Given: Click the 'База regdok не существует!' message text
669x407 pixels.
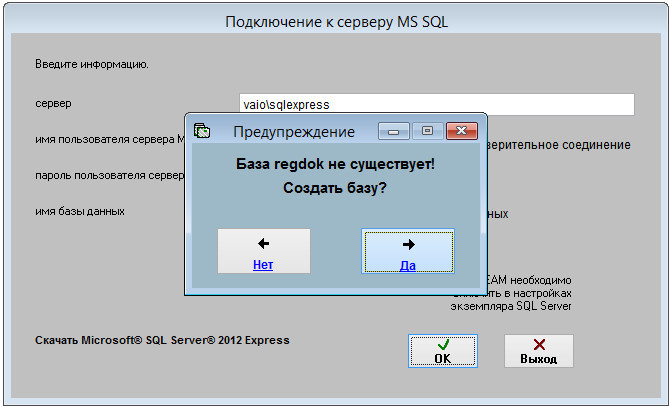Looking at the screenshot, I should pos(335,164).
